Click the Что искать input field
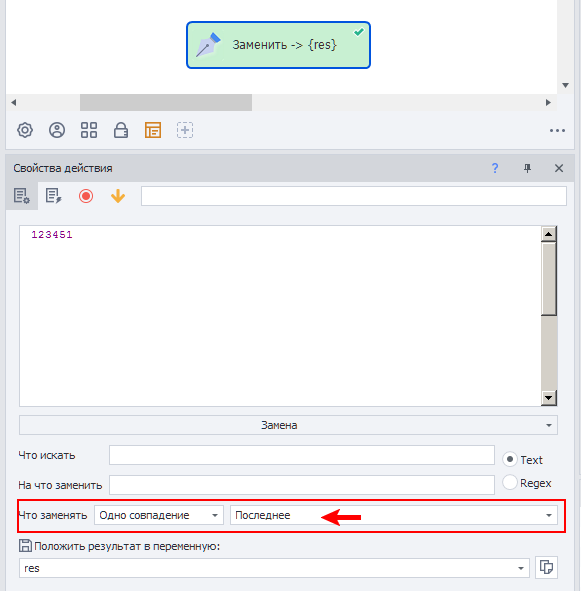The width and height of the screenshot is (581, 591). tap(302, 455)
